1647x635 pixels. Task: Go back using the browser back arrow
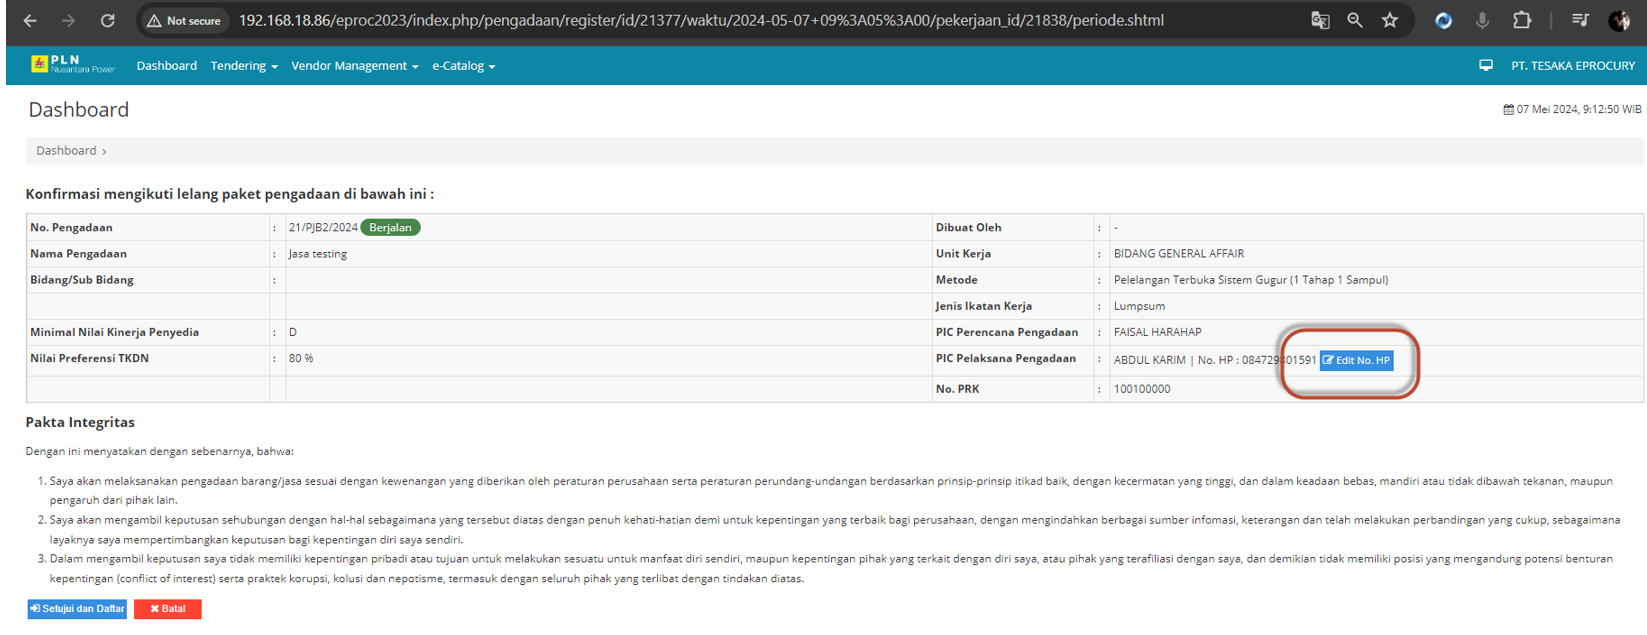pos(30,20)
